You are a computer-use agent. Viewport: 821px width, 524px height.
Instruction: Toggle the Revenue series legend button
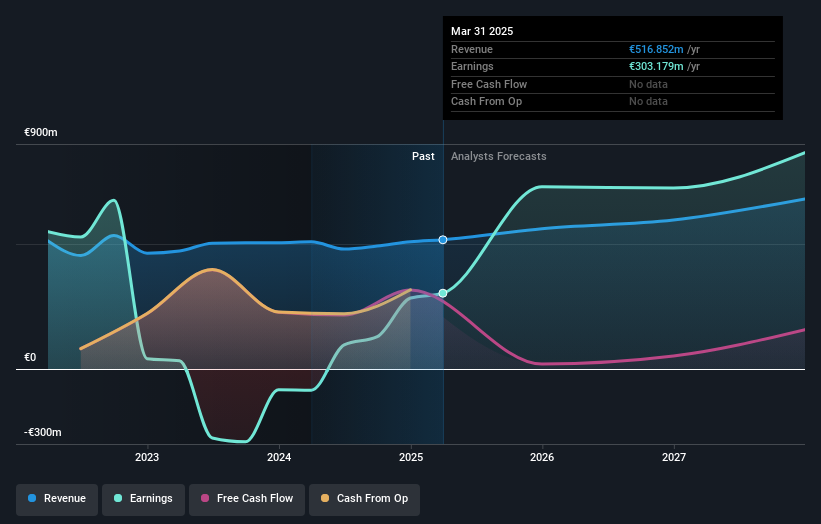[x=57, y=499]
